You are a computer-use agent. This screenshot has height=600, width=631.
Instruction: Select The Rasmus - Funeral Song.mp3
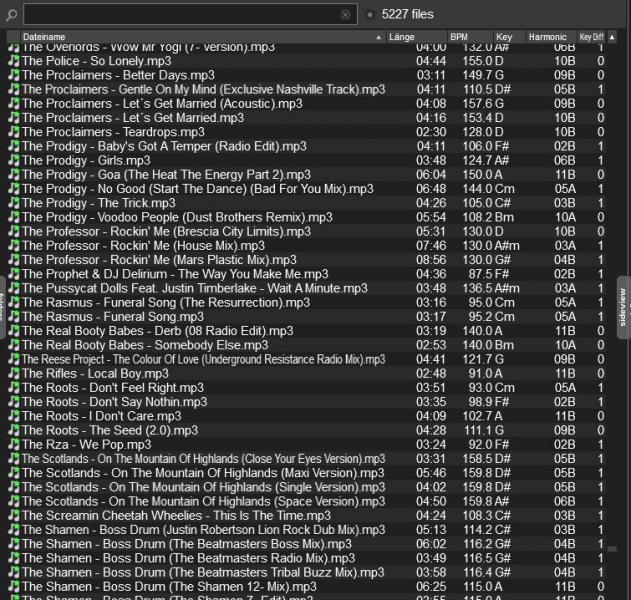coord(308,317)
